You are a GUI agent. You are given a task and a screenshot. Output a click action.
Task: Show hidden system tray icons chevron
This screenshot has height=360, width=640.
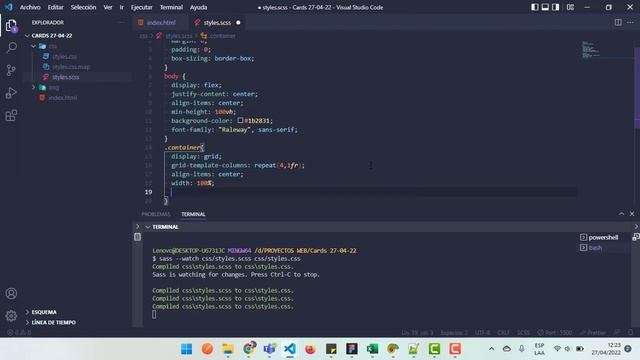[x=491, y=349]
